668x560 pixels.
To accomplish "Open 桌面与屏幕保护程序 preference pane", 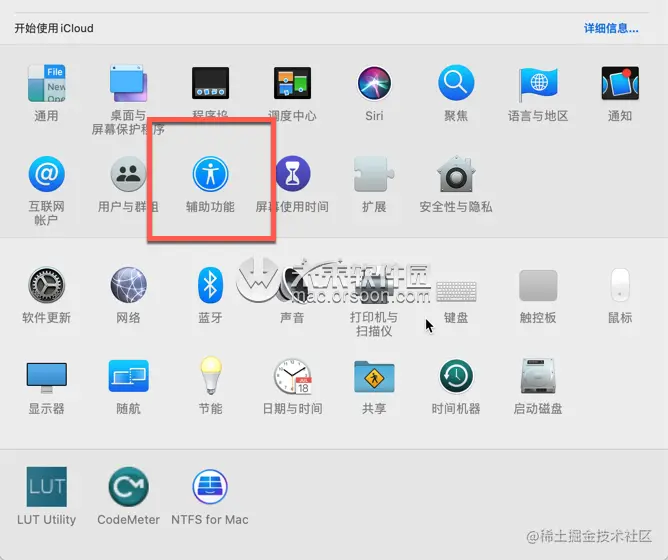I will (x=128, y=83).
